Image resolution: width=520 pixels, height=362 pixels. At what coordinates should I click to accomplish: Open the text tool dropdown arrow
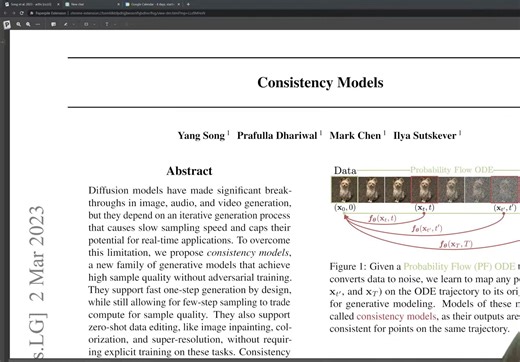(115, 24)
